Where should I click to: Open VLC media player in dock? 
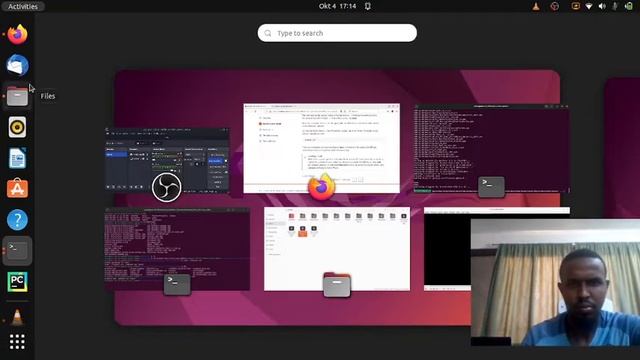(x=17, y=317)
